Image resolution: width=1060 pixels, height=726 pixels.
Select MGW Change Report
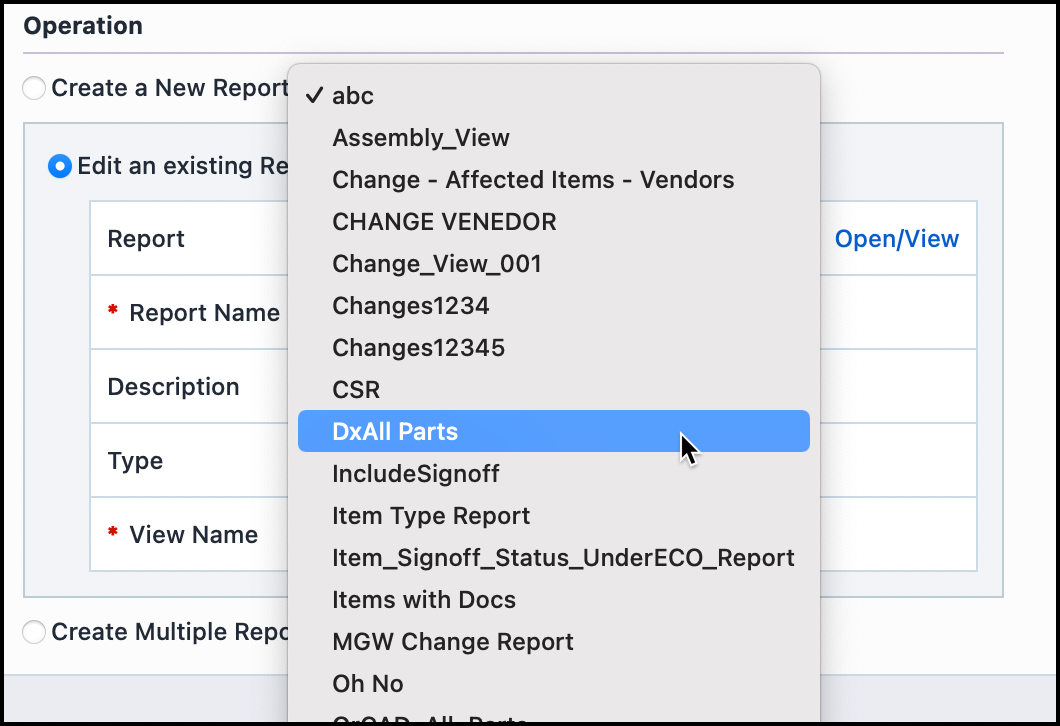click(453, 641)
